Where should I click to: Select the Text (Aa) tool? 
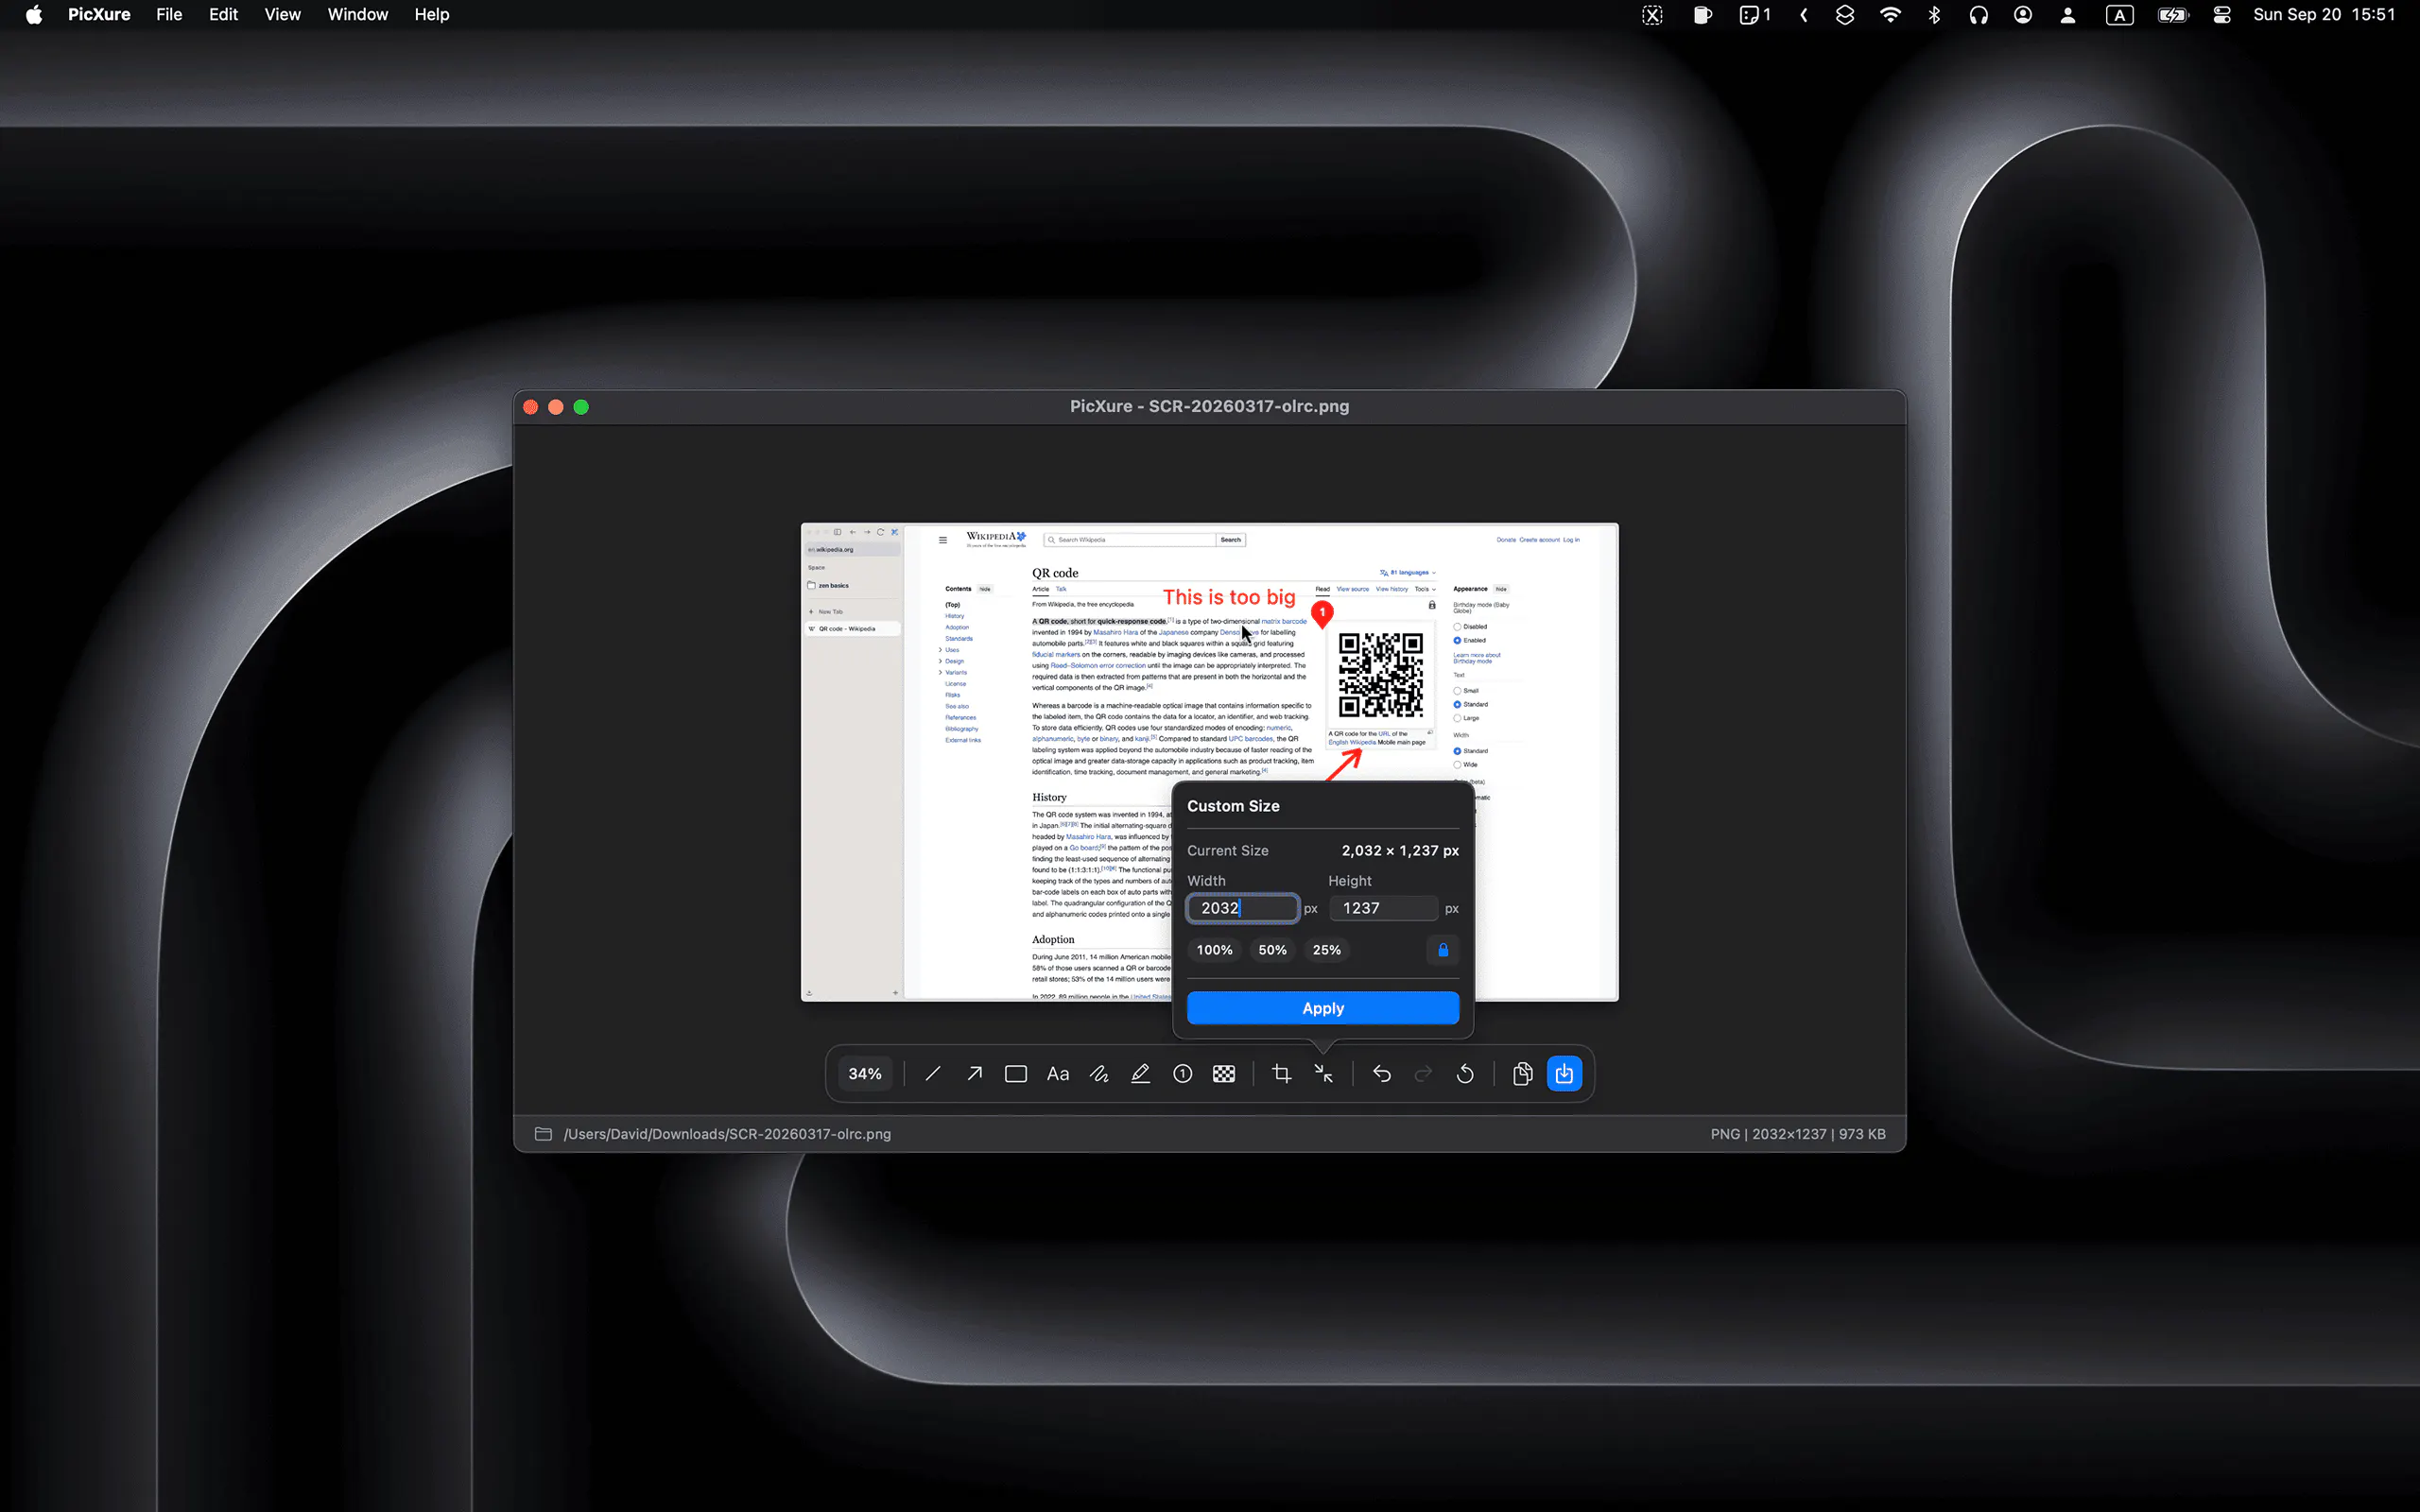pos(1058,1074)
